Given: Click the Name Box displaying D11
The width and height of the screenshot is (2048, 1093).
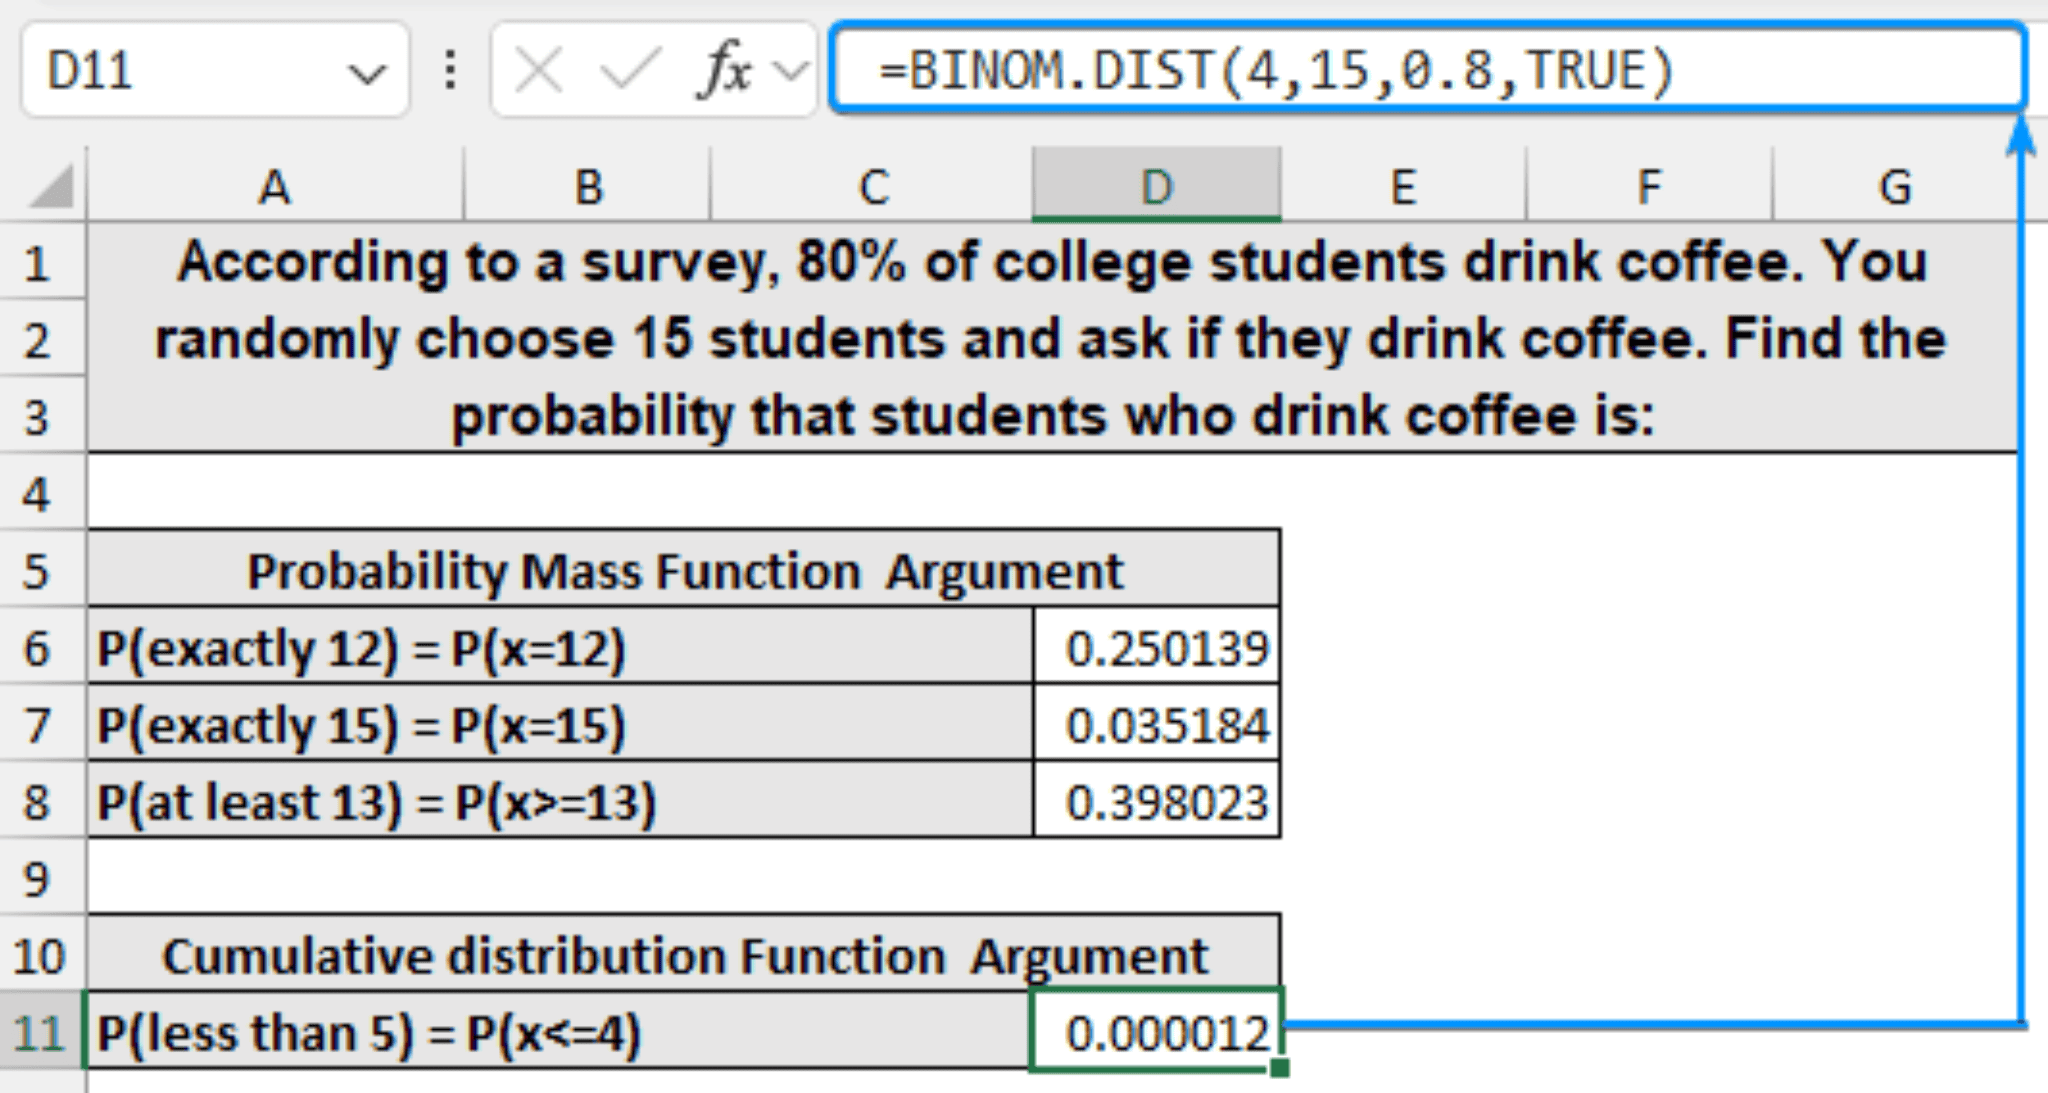Looking at the screenshot, I should pos(150,66).
